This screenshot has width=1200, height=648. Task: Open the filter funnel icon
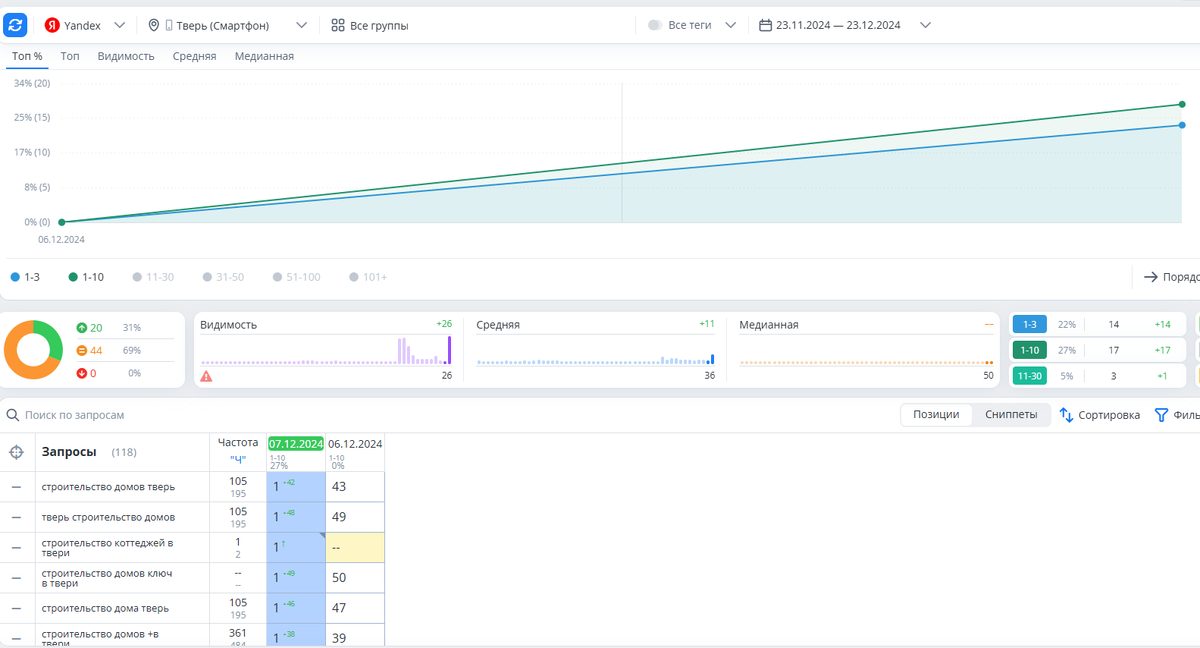[x=1161, y=415]
